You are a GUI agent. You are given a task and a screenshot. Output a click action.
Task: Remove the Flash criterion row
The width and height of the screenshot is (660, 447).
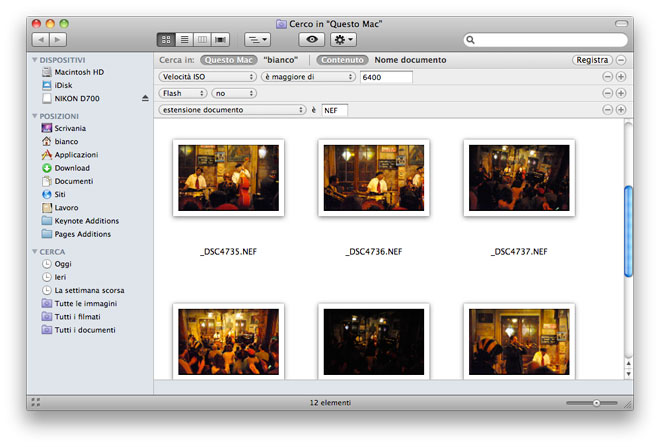coord(607,93)
